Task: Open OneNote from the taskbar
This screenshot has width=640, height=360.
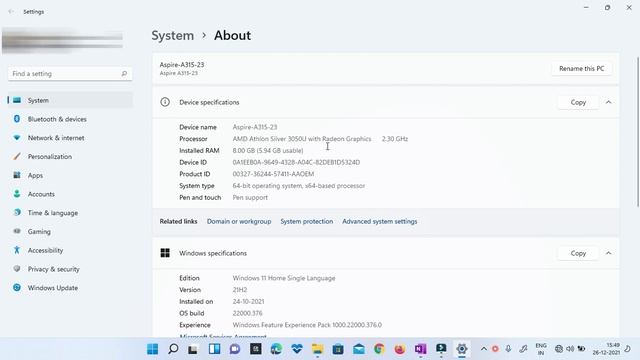Action: click(x=420, y=349)
